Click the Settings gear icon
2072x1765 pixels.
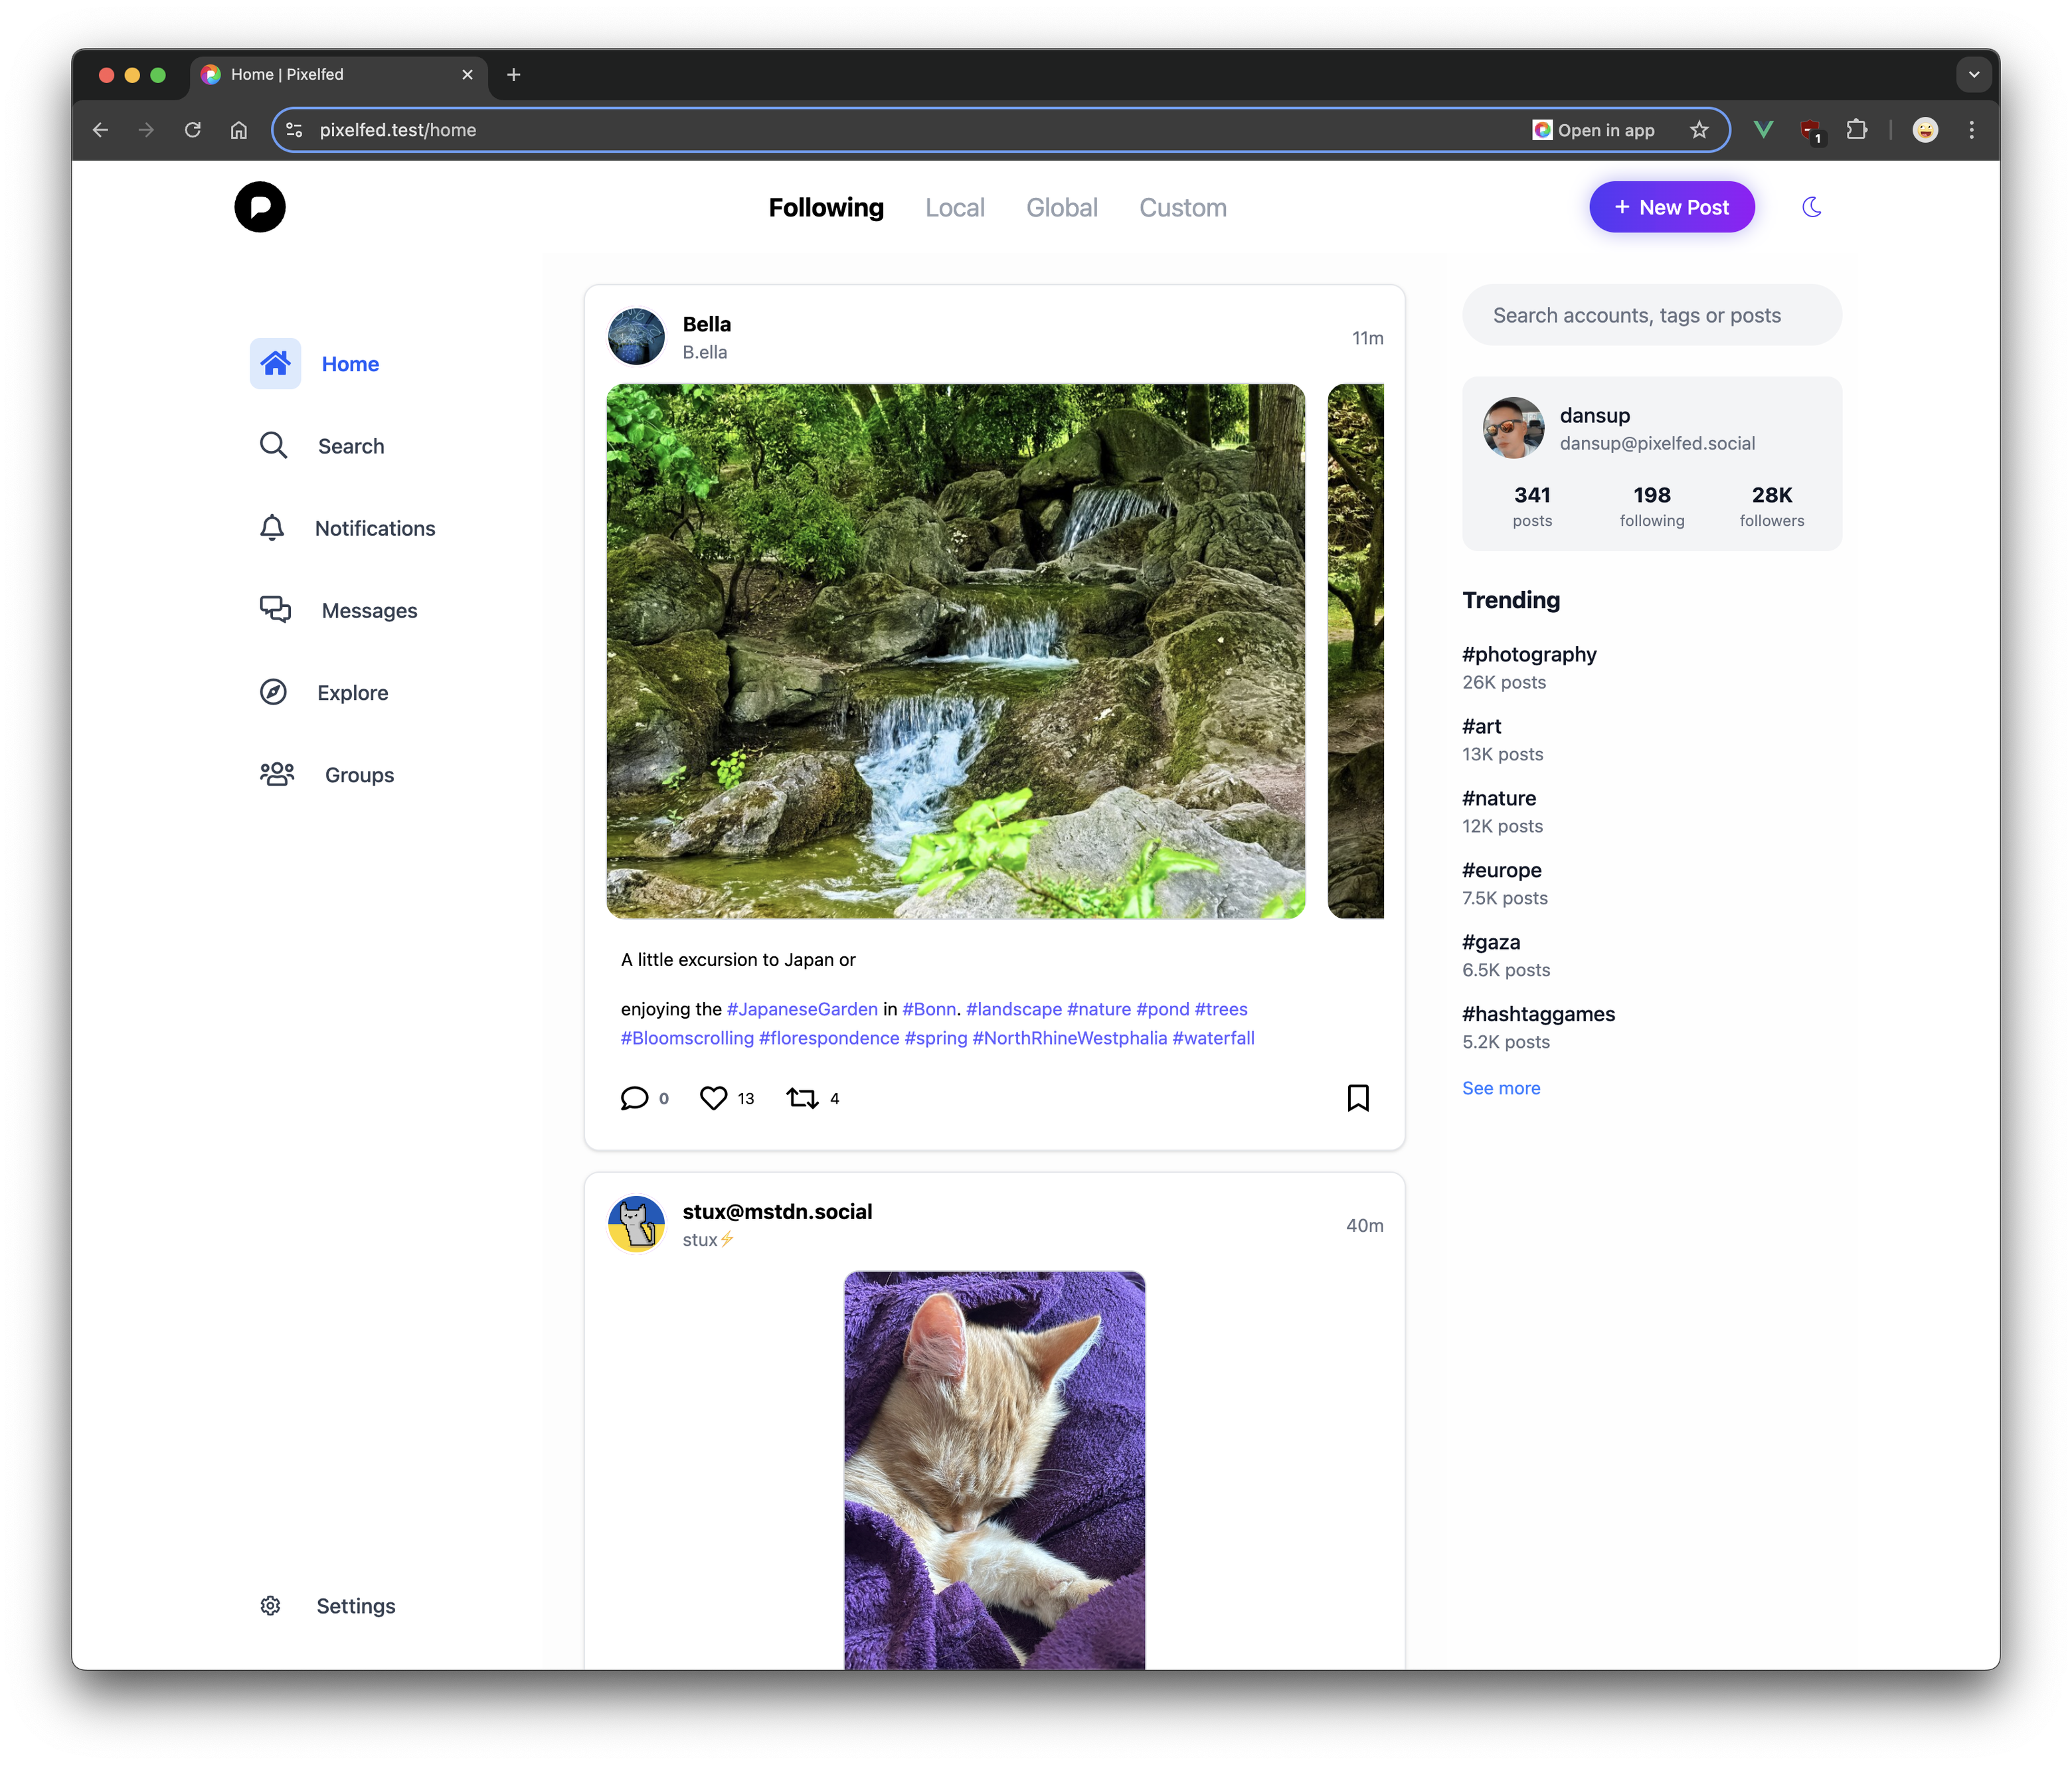click(270, 1605)
